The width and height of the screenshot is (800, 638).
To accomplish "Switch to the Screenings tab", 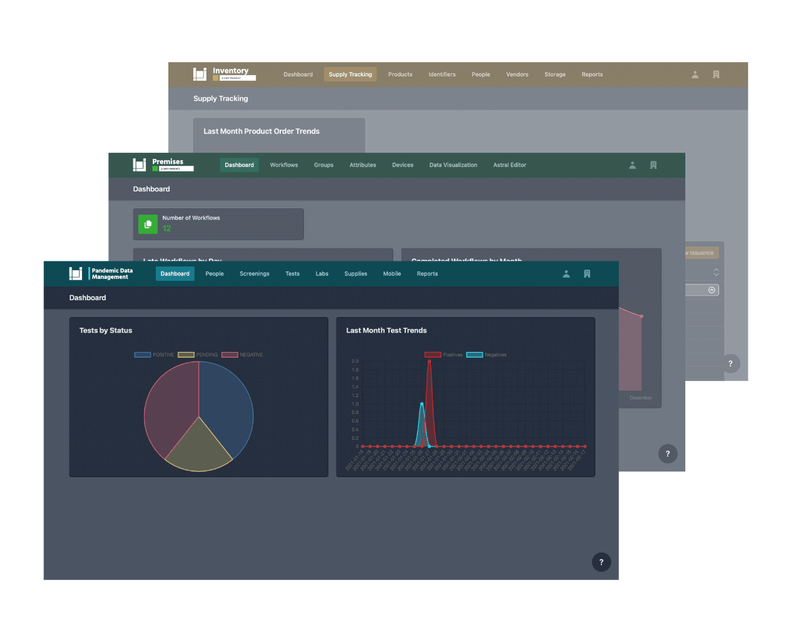I will pyautogui.click(x=255, y=273).
